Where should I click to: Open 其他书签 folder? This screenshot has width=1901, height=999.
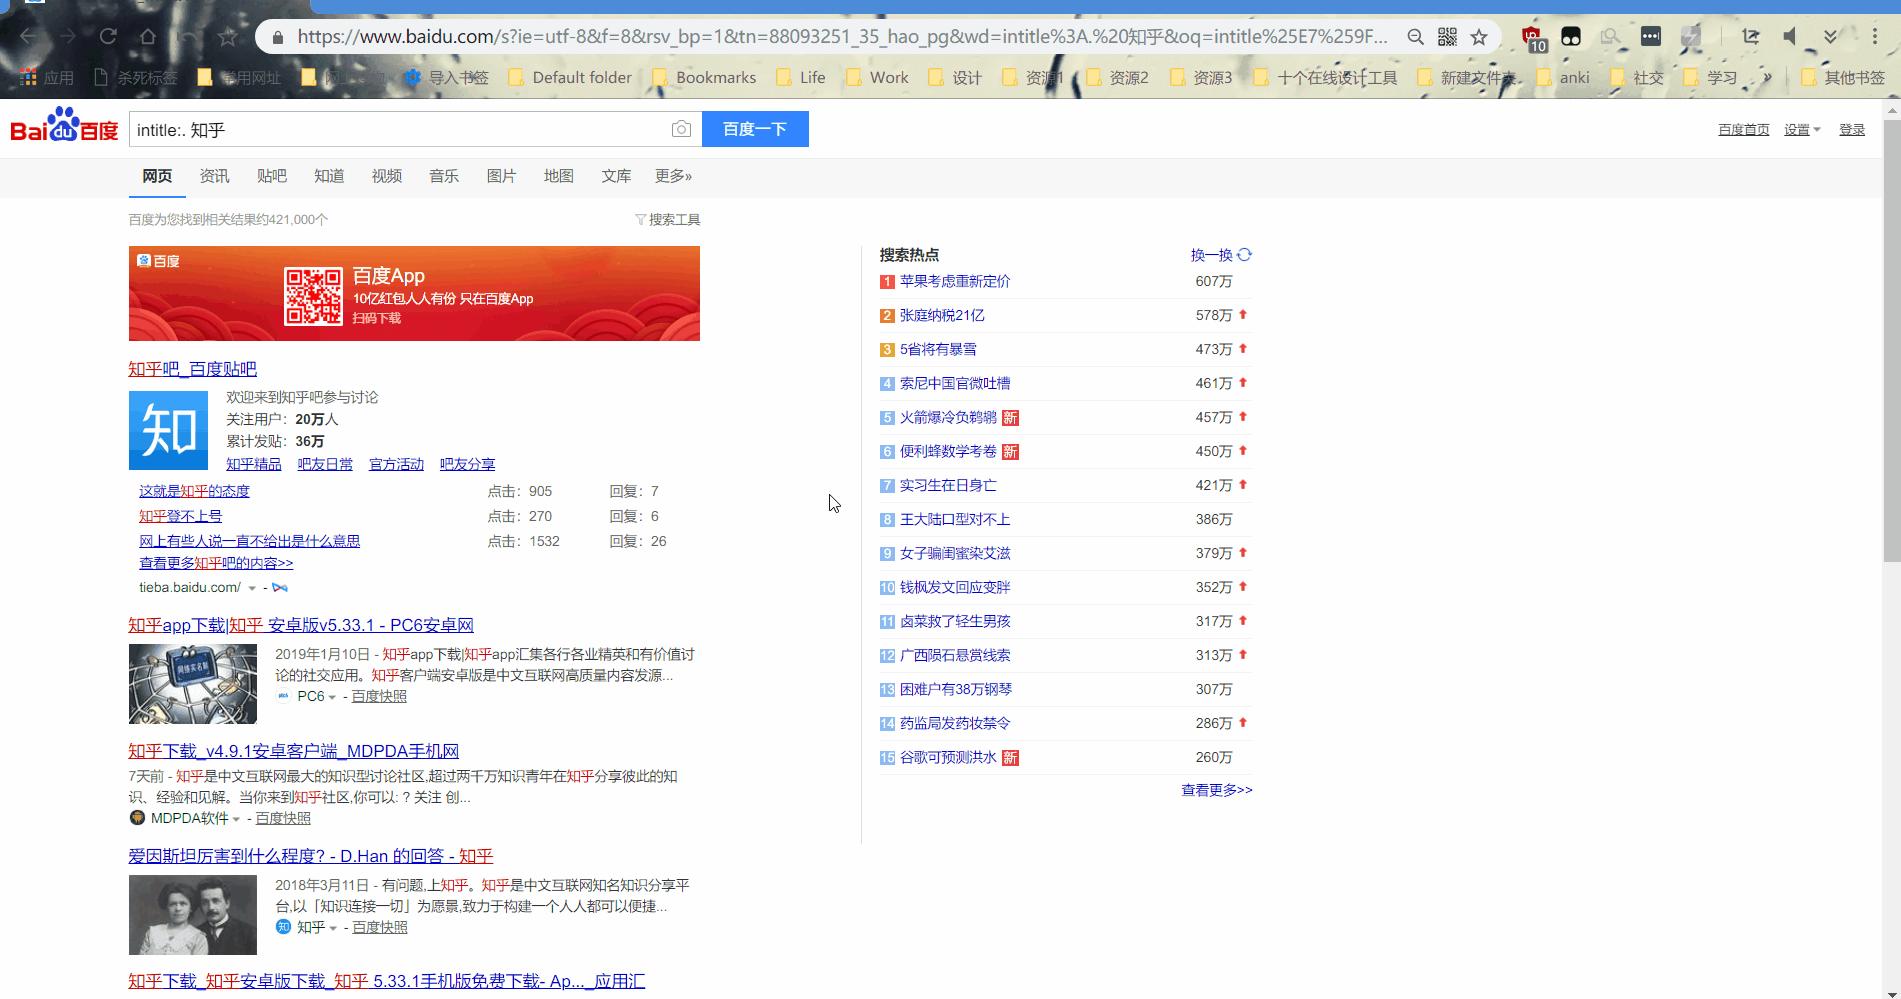(x=1842, y=77)
